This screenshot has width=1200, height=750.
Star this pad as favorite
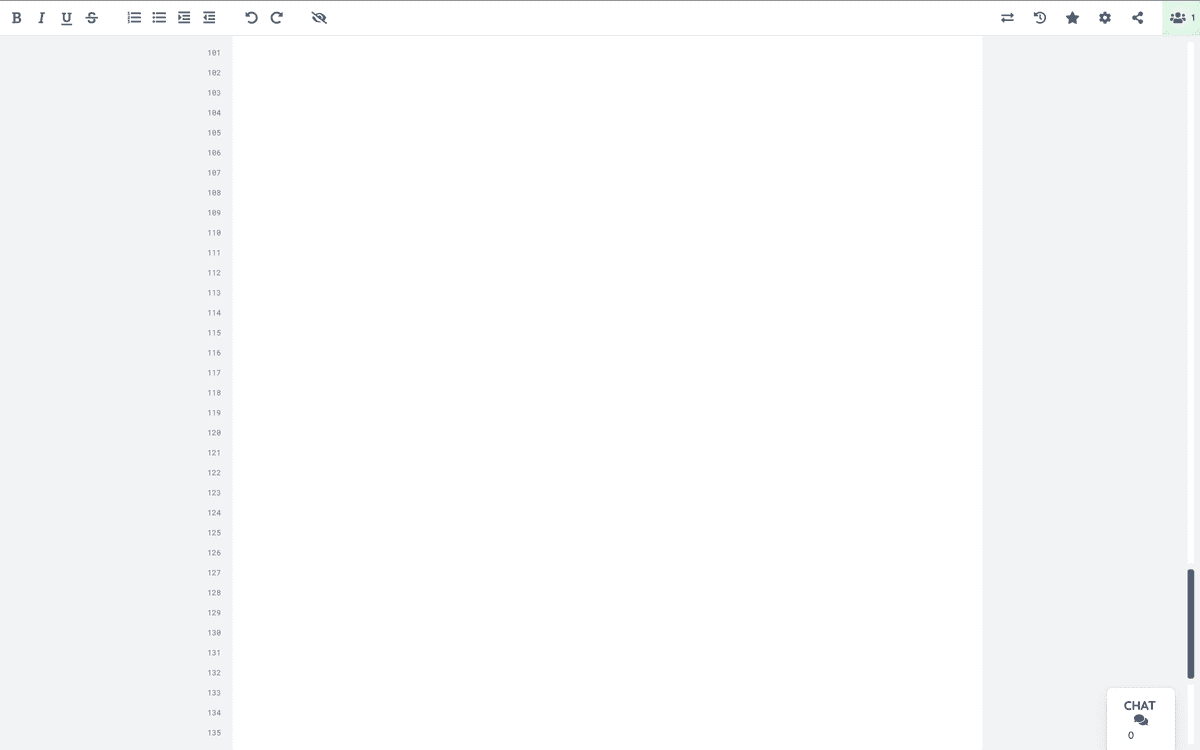[x=1072, y=17]
